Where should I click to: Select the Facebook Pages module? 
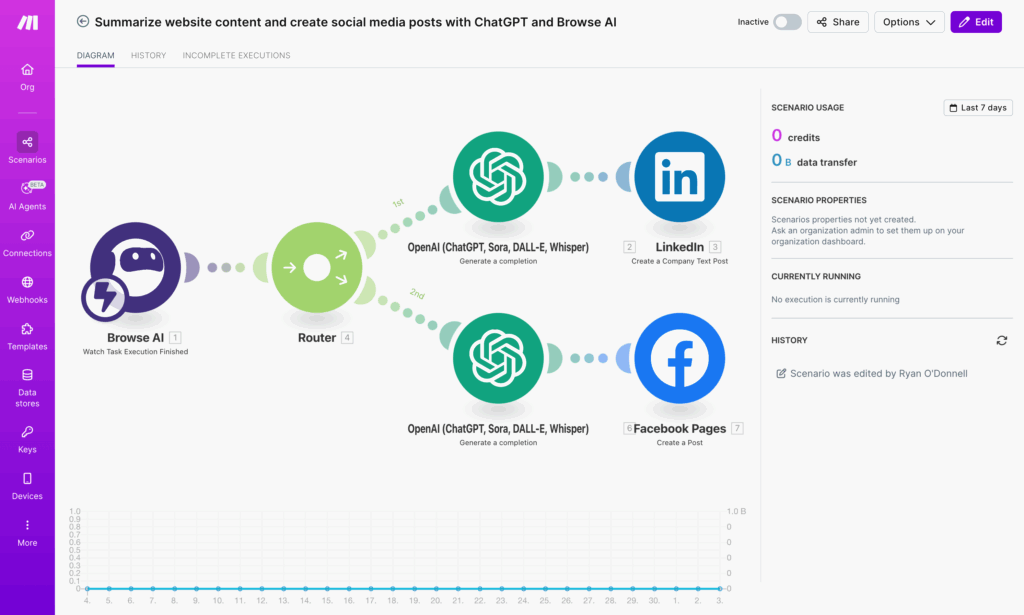[680, 358]
